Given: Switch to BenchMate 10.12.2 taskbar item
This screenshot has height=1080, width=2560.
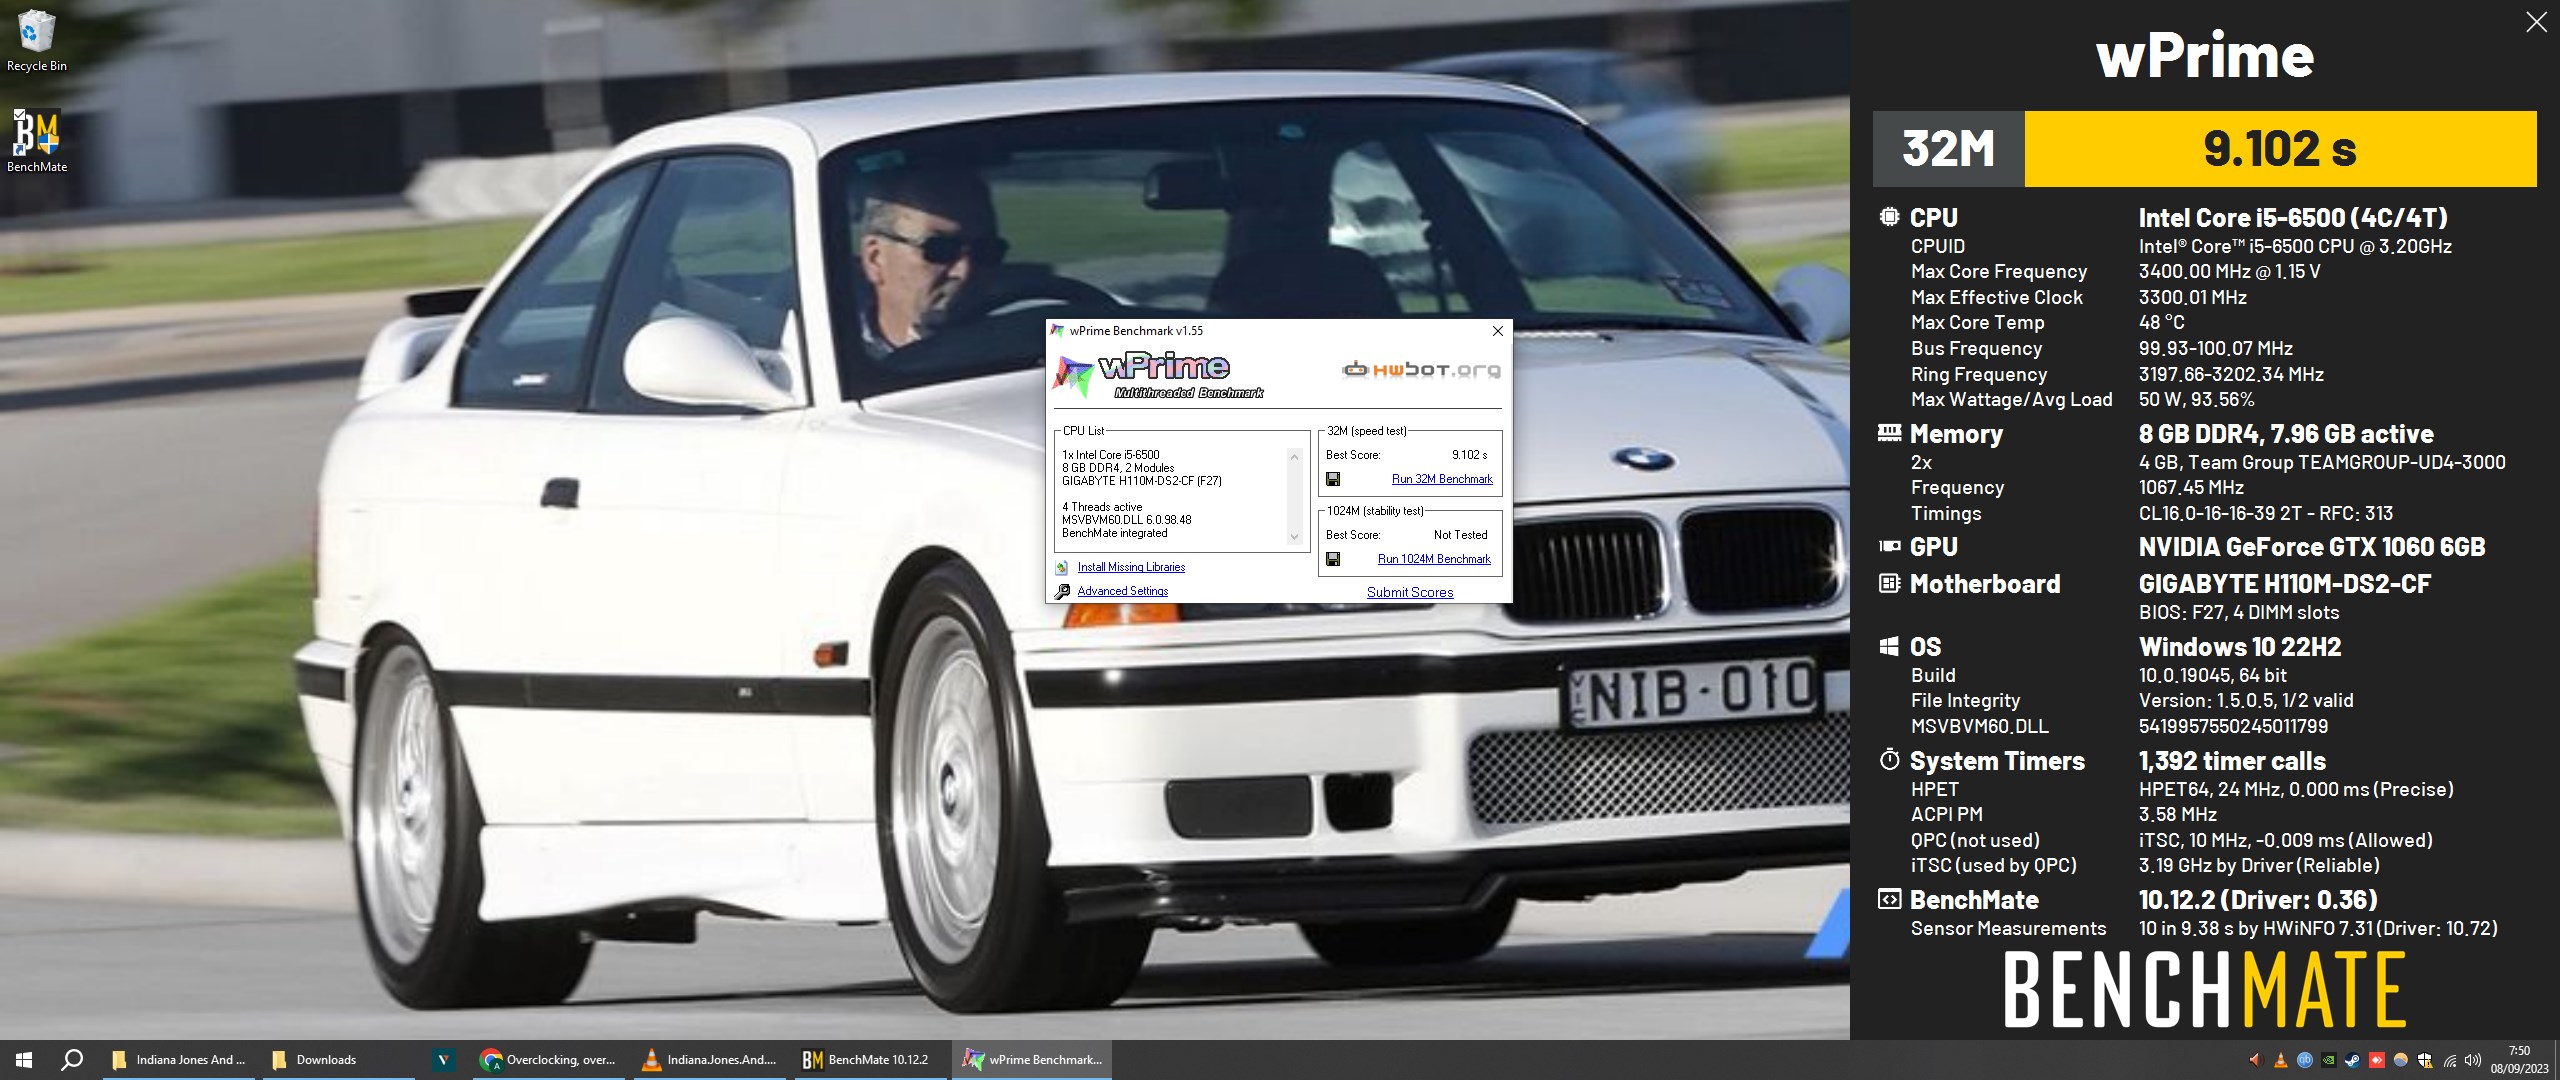Looking at the screenshot, I should pos(870,1060).
